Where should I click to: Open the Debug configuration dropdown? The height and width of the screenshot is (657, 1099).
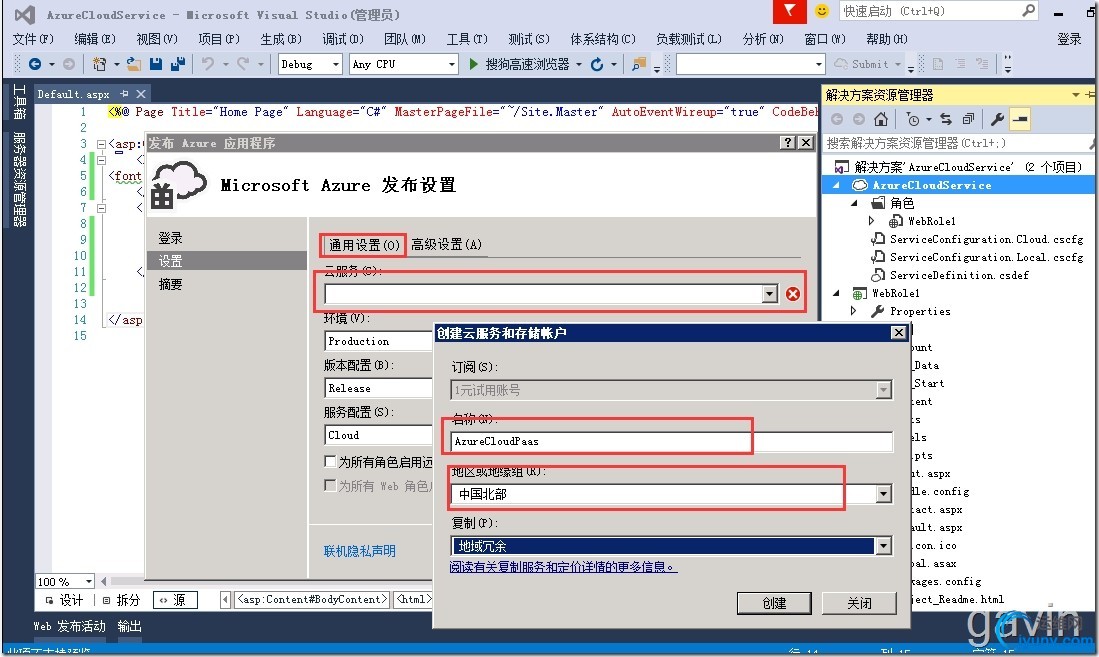tap(336, 65)
